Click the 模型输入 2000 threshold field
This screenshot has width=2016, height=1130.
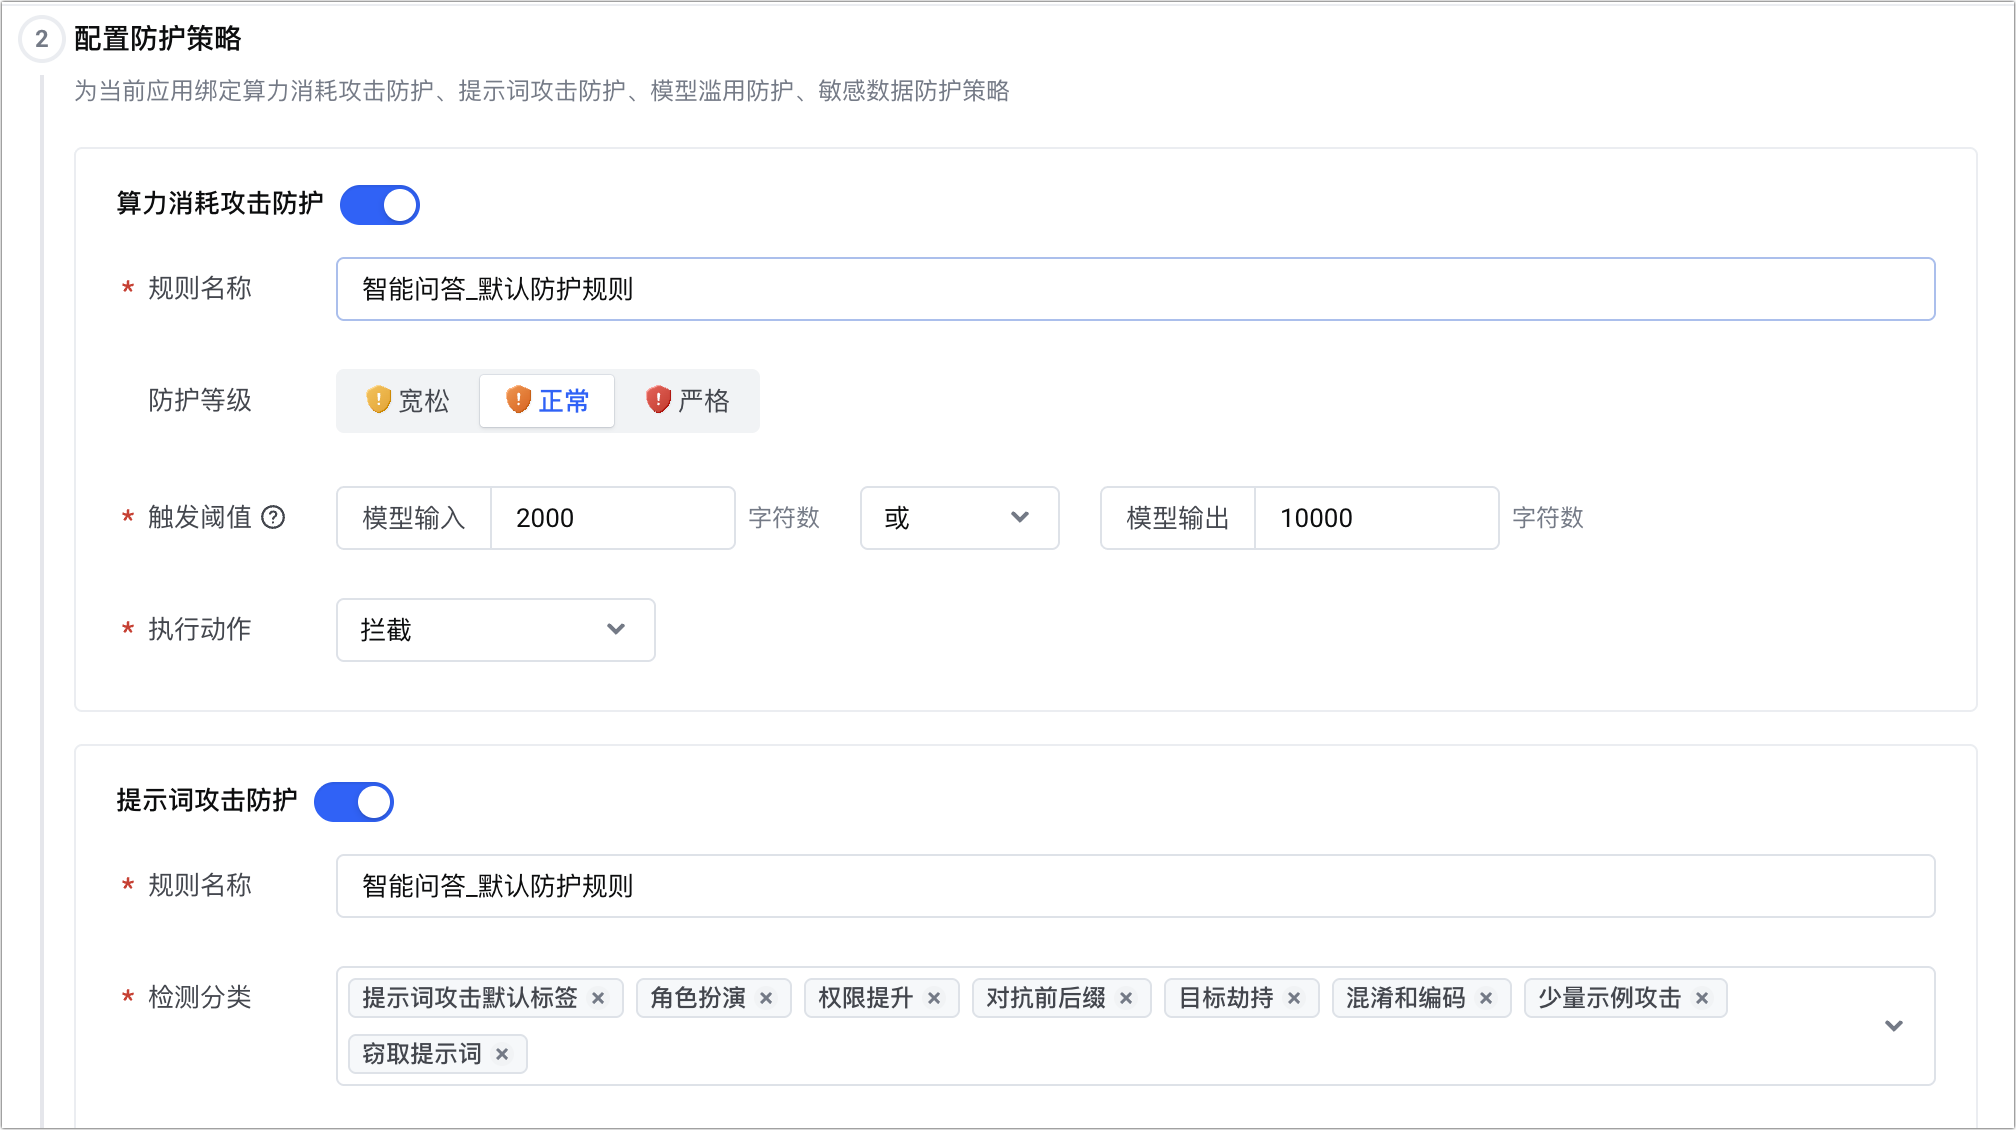coord(612,518)
